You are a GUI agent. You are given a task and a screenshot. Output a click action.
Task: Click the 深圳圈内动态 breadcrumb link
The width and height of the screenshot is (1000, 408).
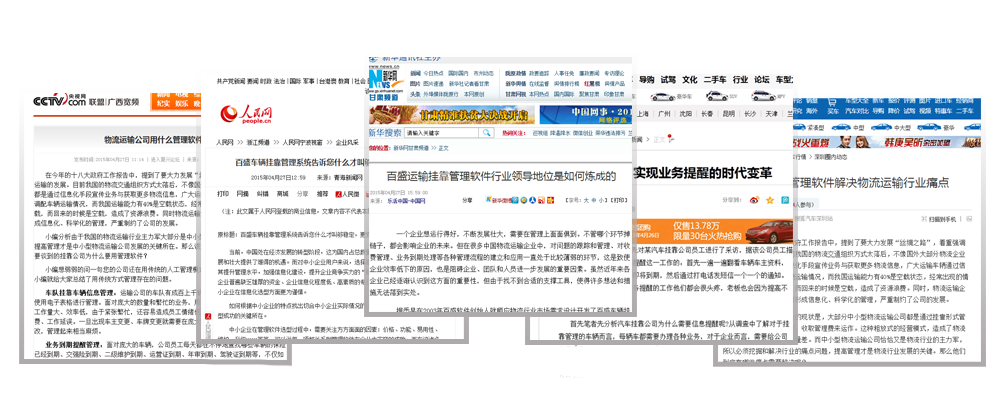point(831,156)
